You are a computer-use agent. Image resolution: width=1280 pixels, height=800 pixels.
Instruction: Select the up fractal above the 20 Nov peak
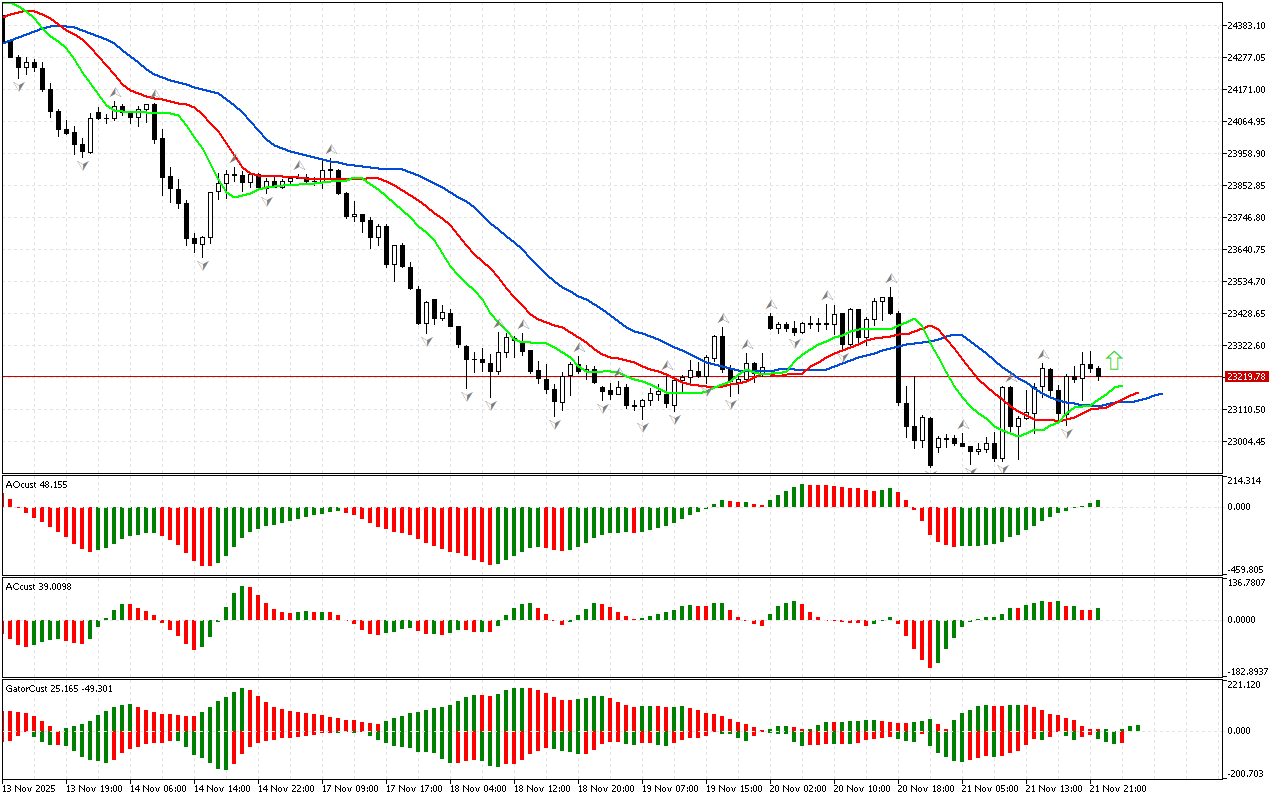point(889,278)
